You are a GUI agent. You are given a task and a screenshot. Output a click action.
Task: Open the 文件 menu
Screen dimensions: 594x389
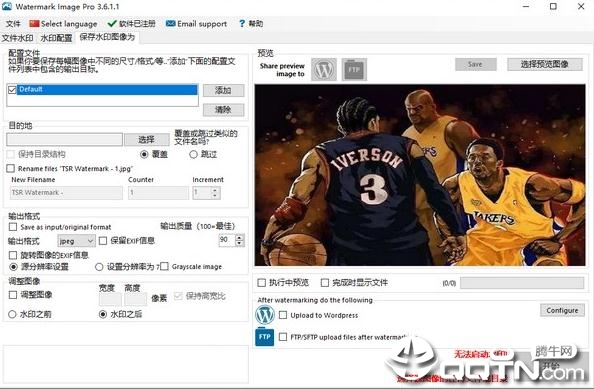(13, 24)
